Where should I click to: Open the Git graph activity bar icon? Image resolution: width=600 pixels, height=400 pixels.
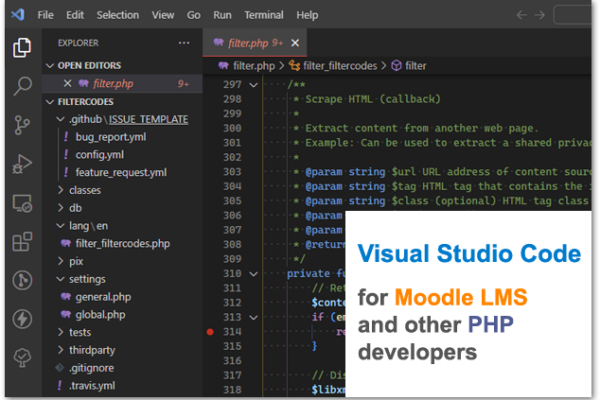[x=22, y=280]
